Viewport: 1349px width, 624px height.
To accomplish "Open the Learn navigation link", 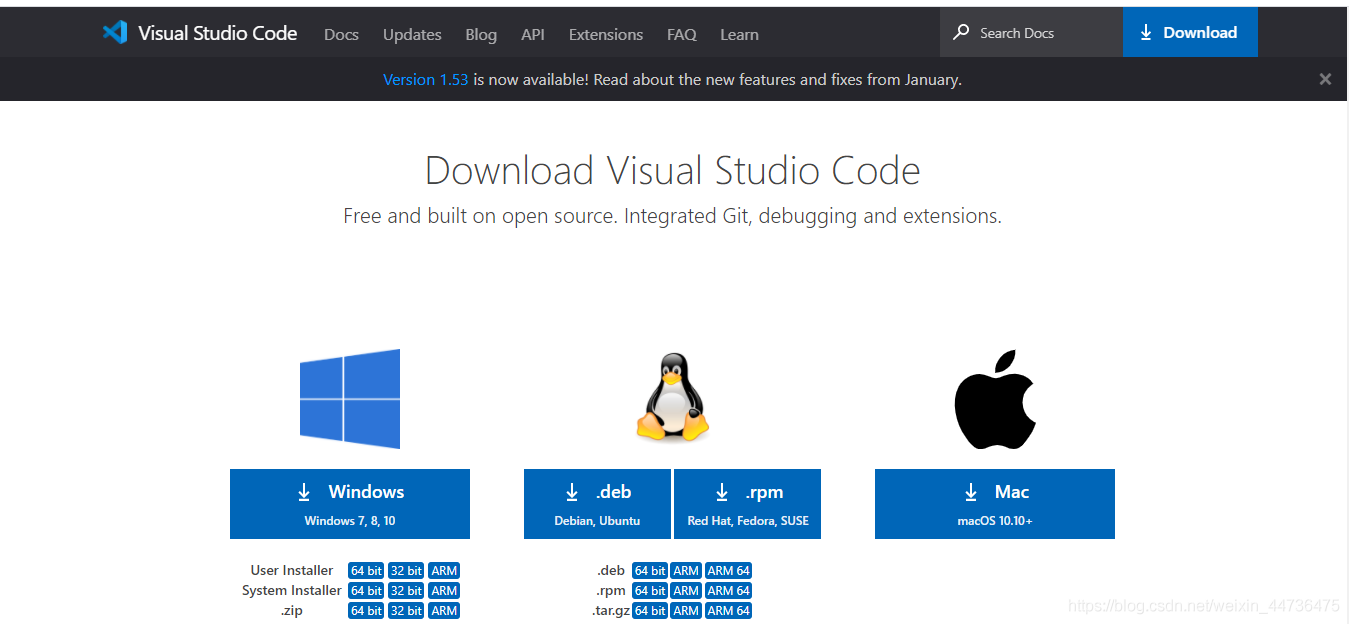I will tap(739, 34).
